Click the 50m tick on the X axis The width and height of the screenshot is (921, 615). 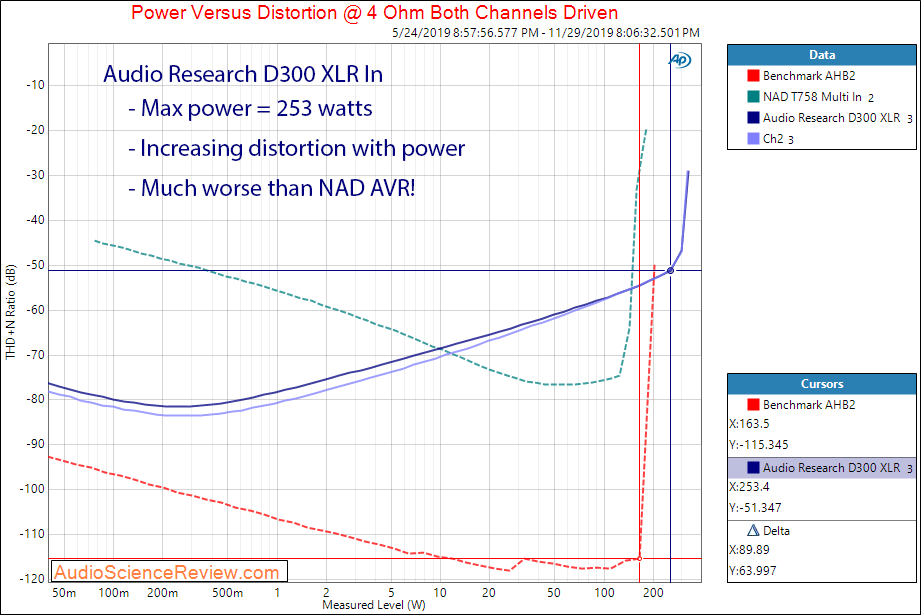(64, 593)
